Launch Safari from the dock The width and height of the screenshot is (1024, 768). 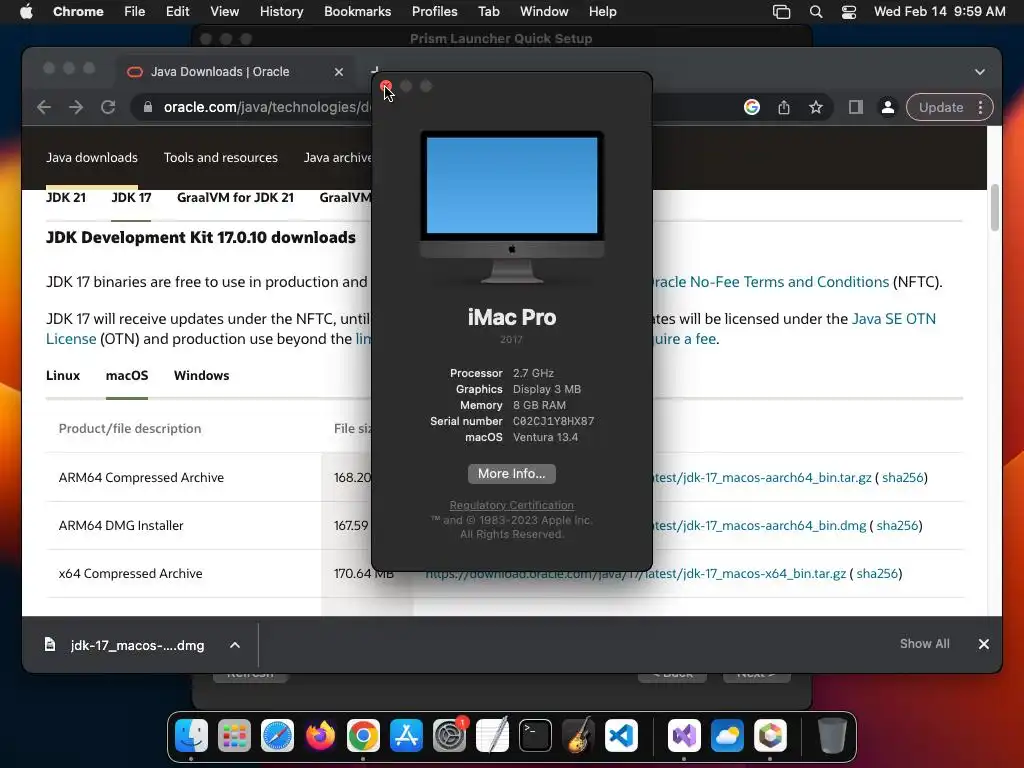tap(278, 735)
